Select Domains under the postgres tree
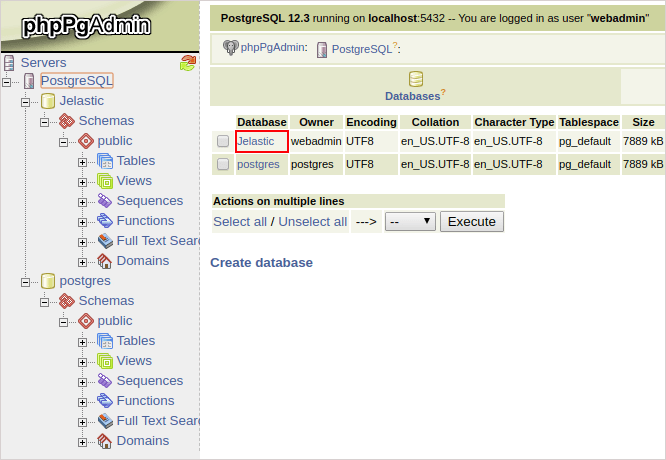This screenshot has width=666, height=460. click(143, 441)
